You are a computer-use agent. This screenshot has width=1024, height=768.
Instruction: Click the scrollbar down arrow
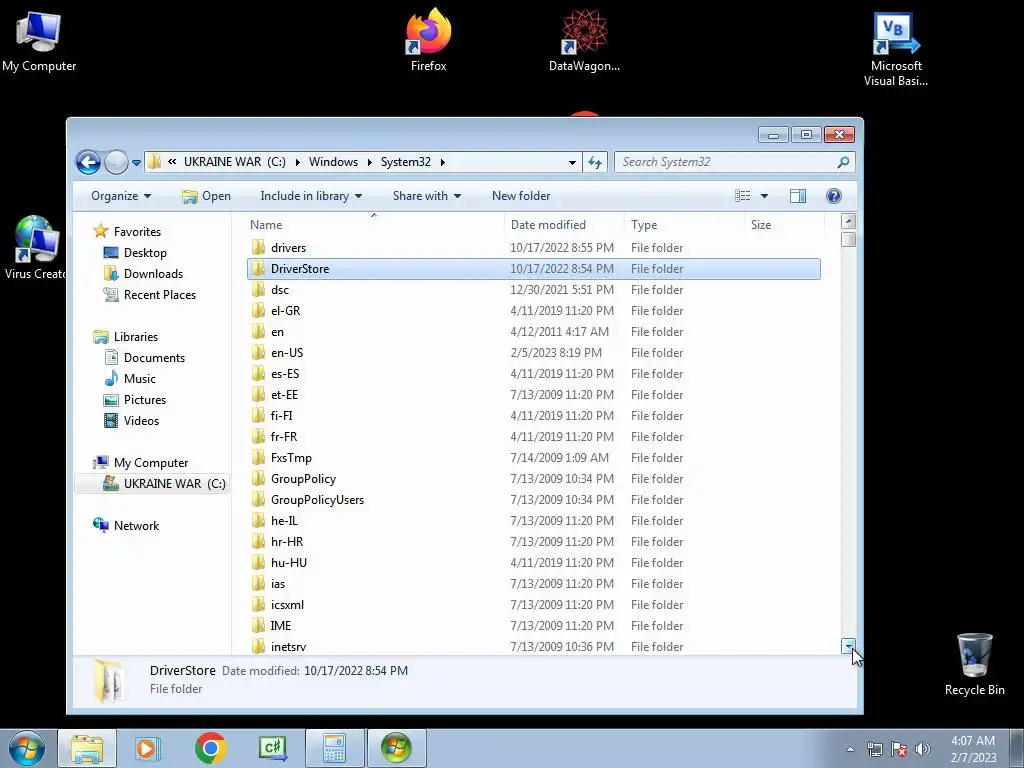click(x=848, y=646)
